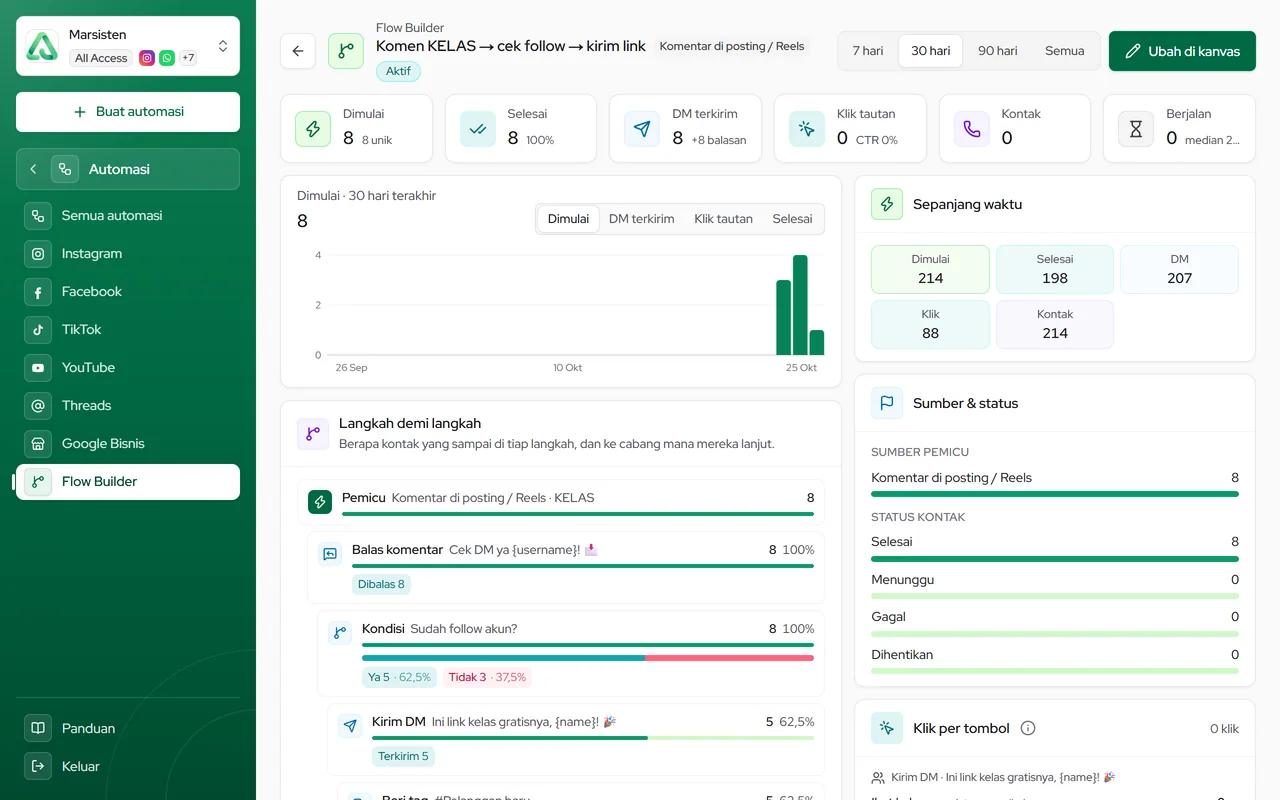Click the Marsisten logo icon
Image resolution: width=1280 pixels, height=800 pixels.
click(42, 46)
